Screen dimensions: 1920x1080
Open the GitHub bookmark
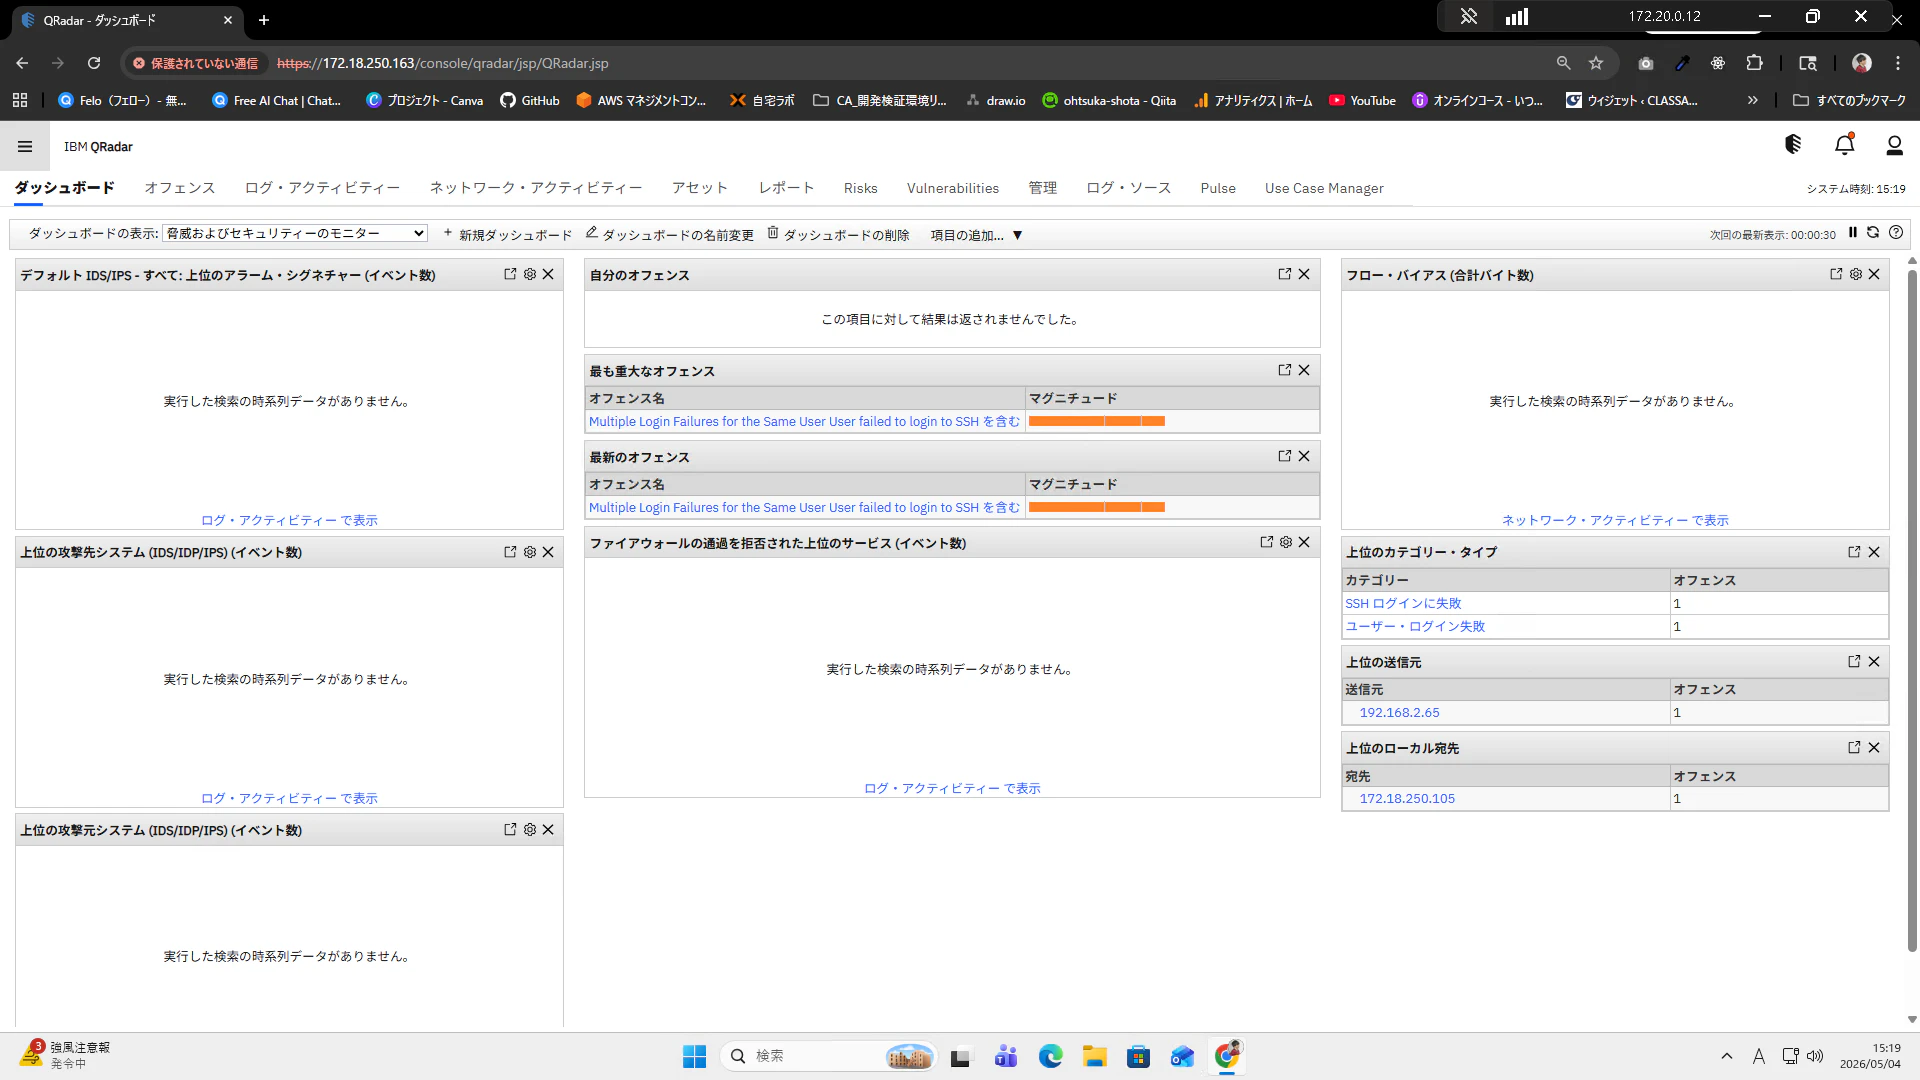click(x=530, y=100)
